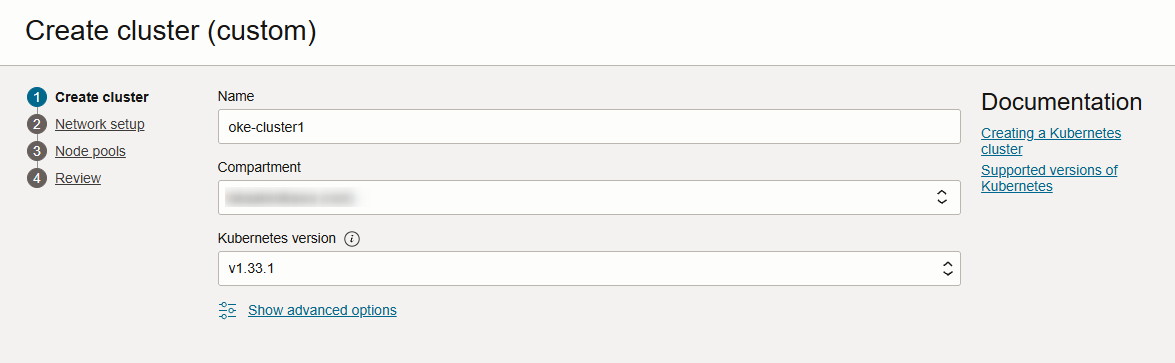Click the step 4 number circle
This screenshot has width=1175, height=363.
37,178
